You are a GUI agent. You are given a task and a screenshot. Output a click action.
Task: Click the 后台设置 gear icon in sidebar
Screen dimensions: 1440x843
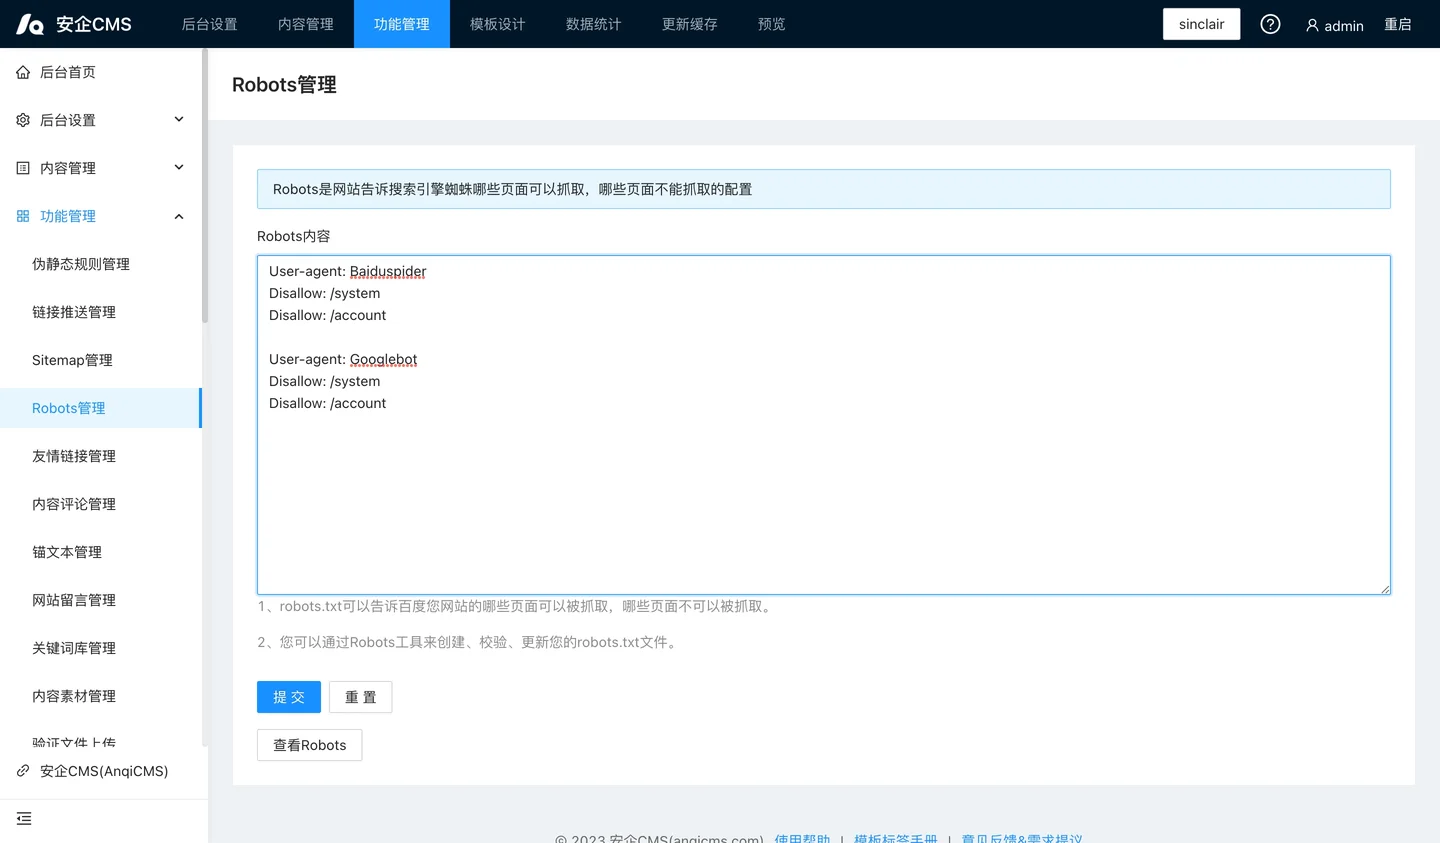coord(23,120)
